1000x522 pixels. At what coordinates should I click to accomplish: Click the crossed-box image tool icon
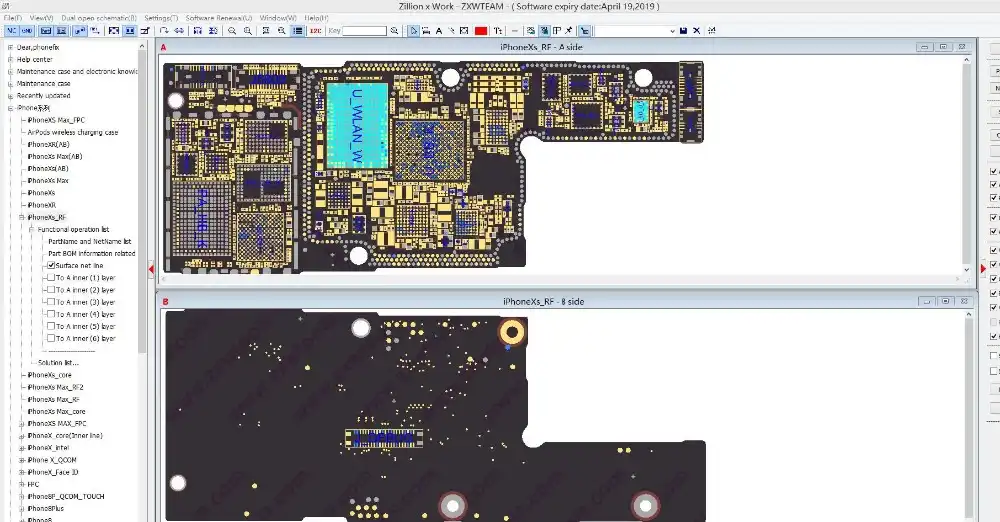pos(464,31)
